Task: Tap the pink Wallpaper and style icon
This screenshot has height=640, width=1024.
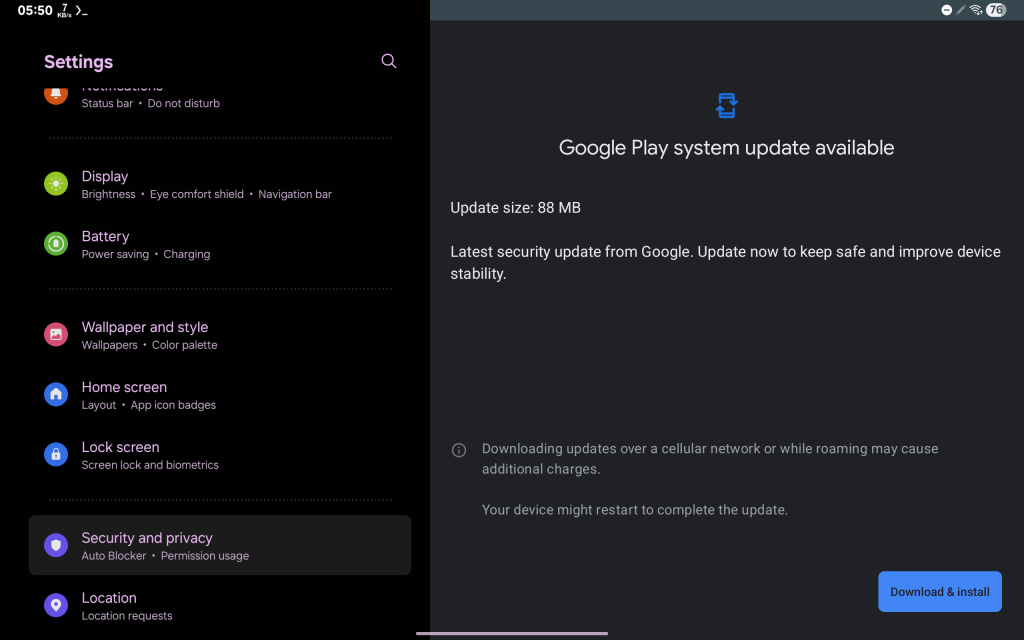Action: 56,335
